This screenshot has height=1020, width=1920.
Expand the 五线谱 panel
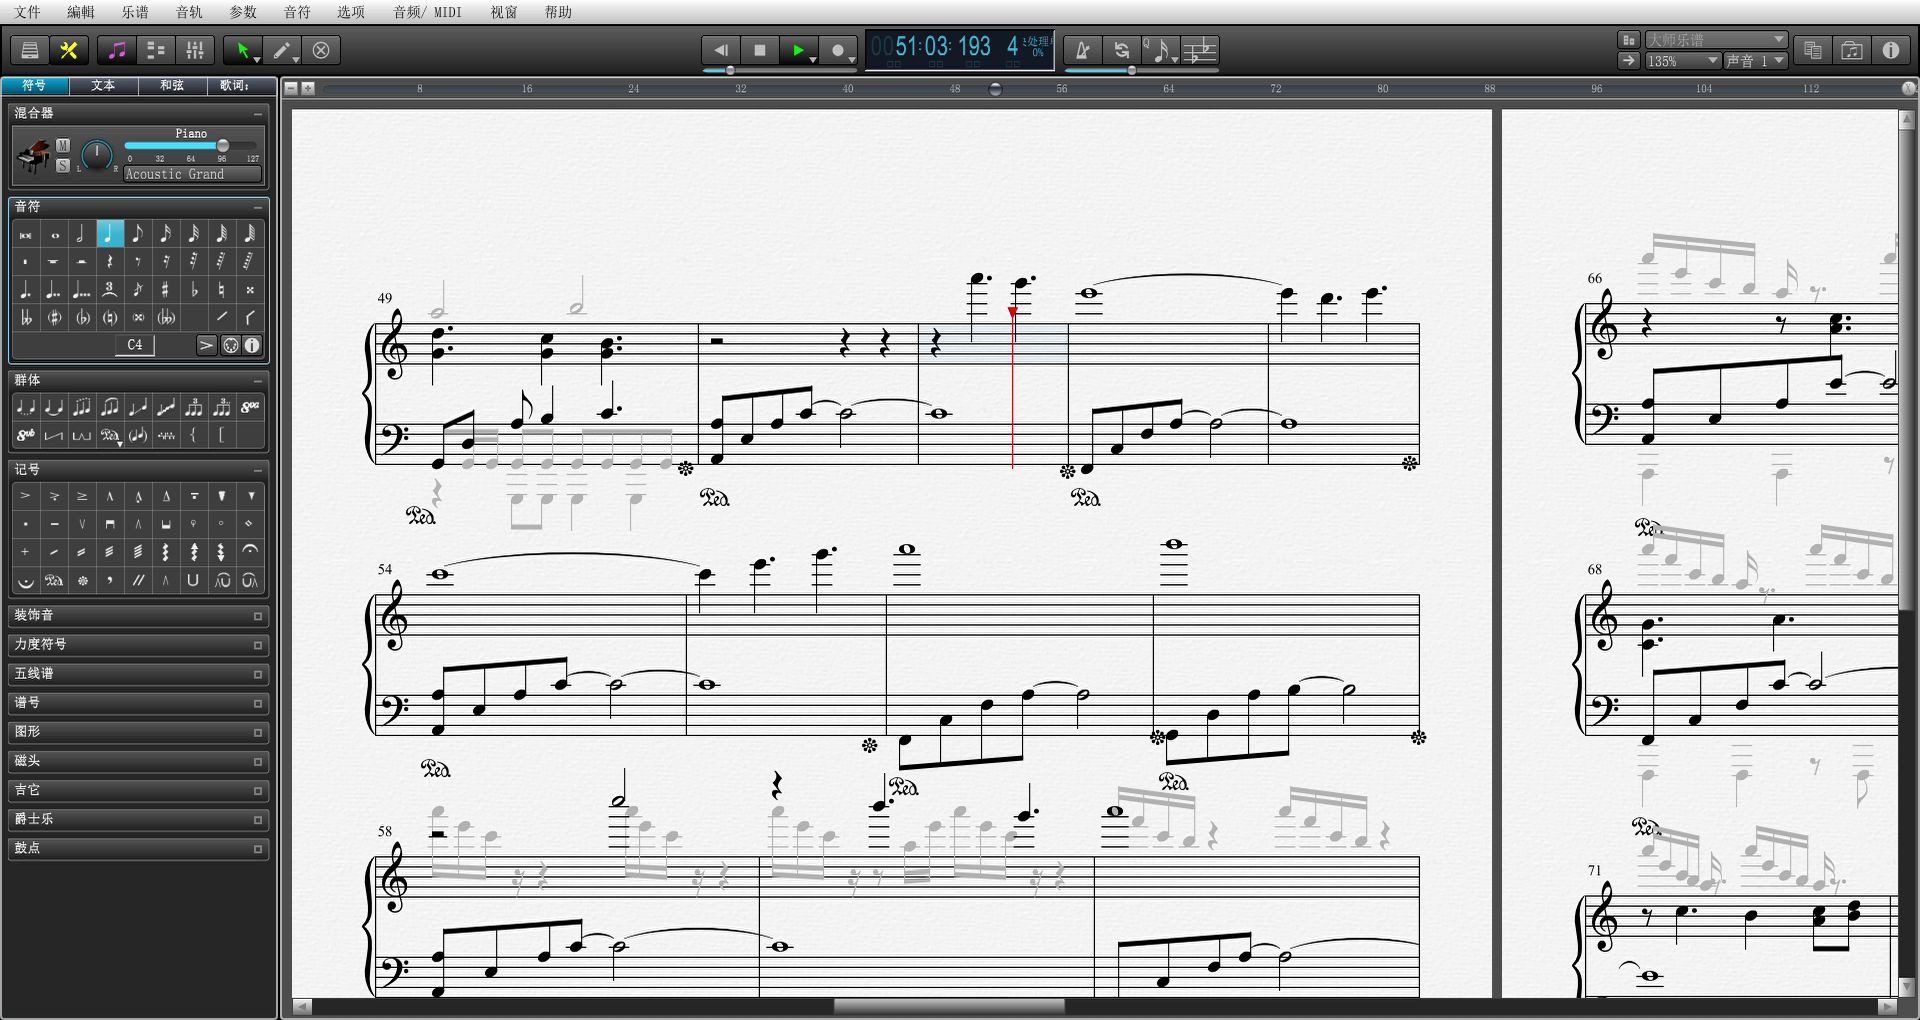click(258, 674)
